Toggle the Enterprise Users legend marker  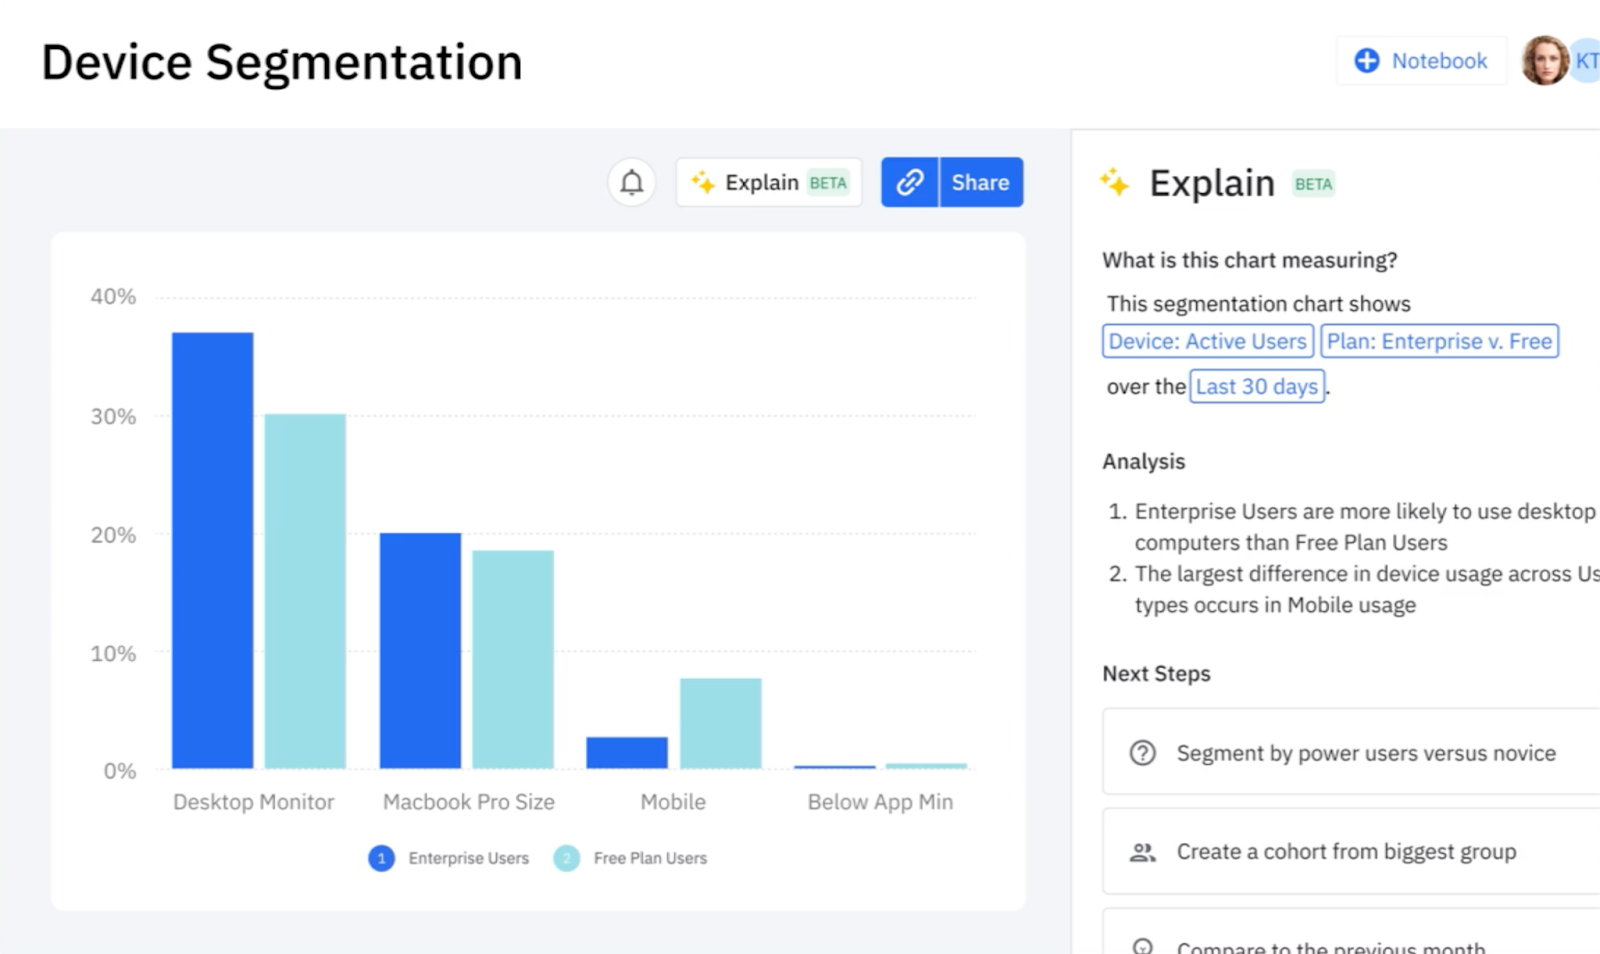[x=381, y=858]
